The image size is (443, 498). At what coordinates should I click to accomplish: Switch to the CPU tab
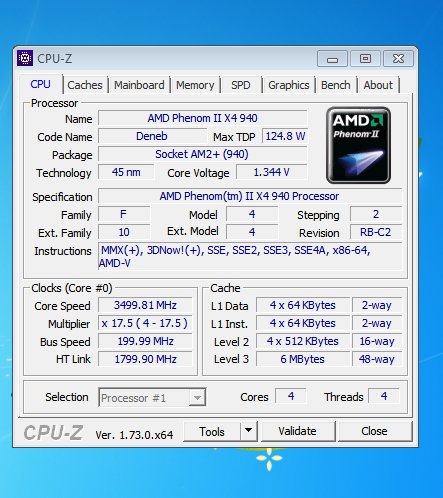(40, 84)
